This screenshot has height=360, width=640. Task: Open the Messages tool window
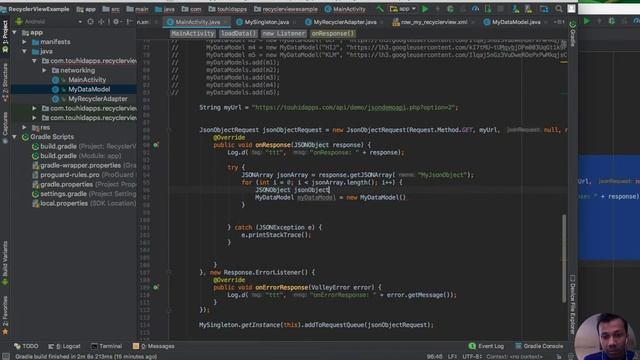153,346
